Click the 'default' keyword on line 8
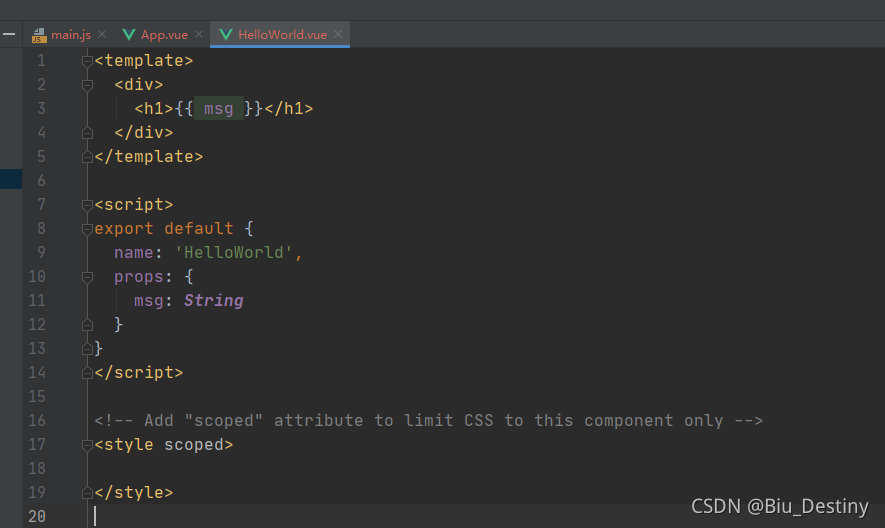The width and height of the screenshot is (885, 528). click(x=199, y=229)
